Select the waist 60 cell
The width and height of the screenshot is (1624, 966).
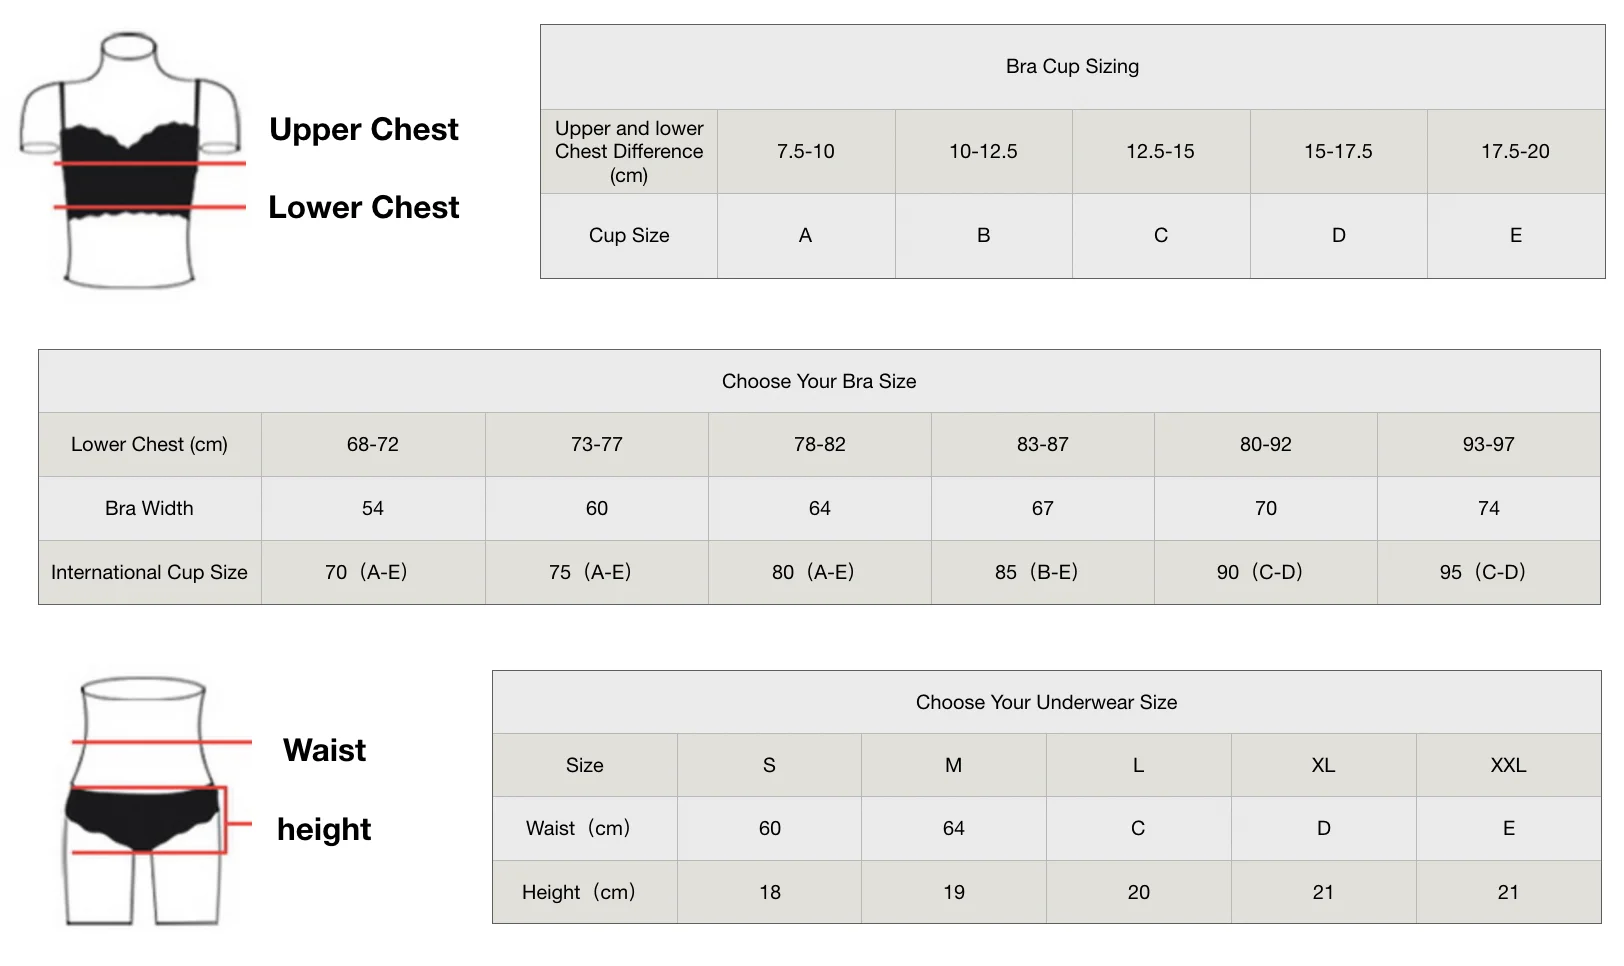tap(770, 828)
